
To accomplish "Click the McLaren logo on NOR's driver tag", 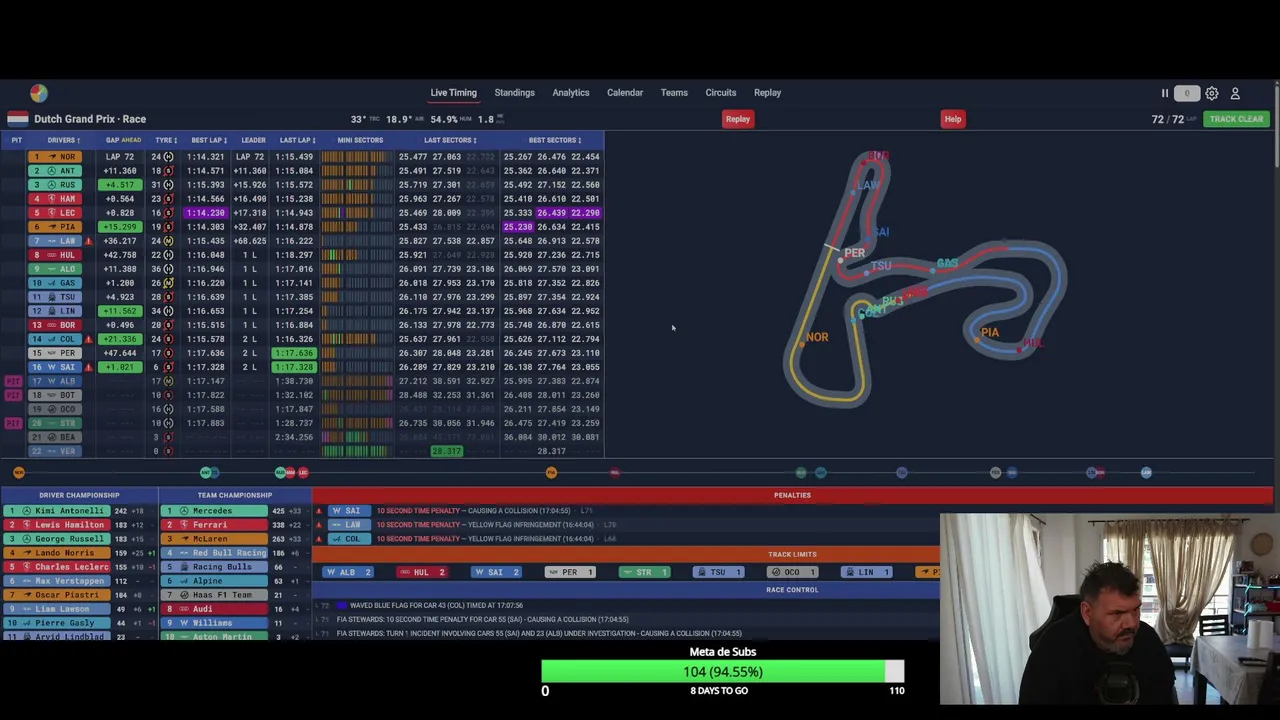I will pos(54,157).
